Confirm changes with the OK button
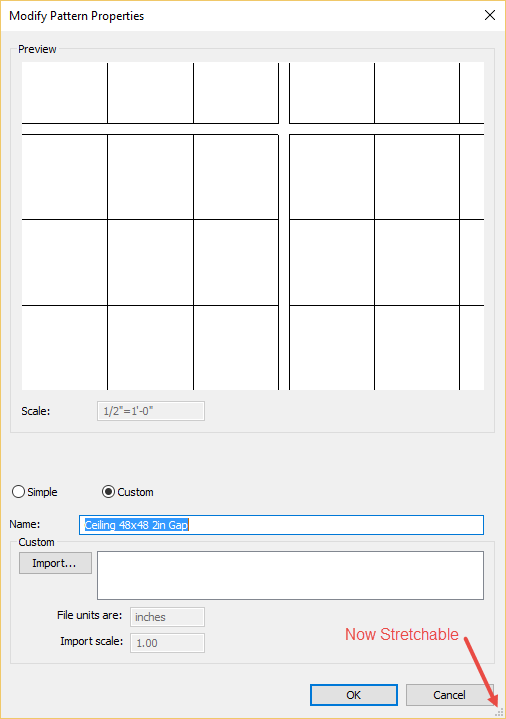 (354, 695)
